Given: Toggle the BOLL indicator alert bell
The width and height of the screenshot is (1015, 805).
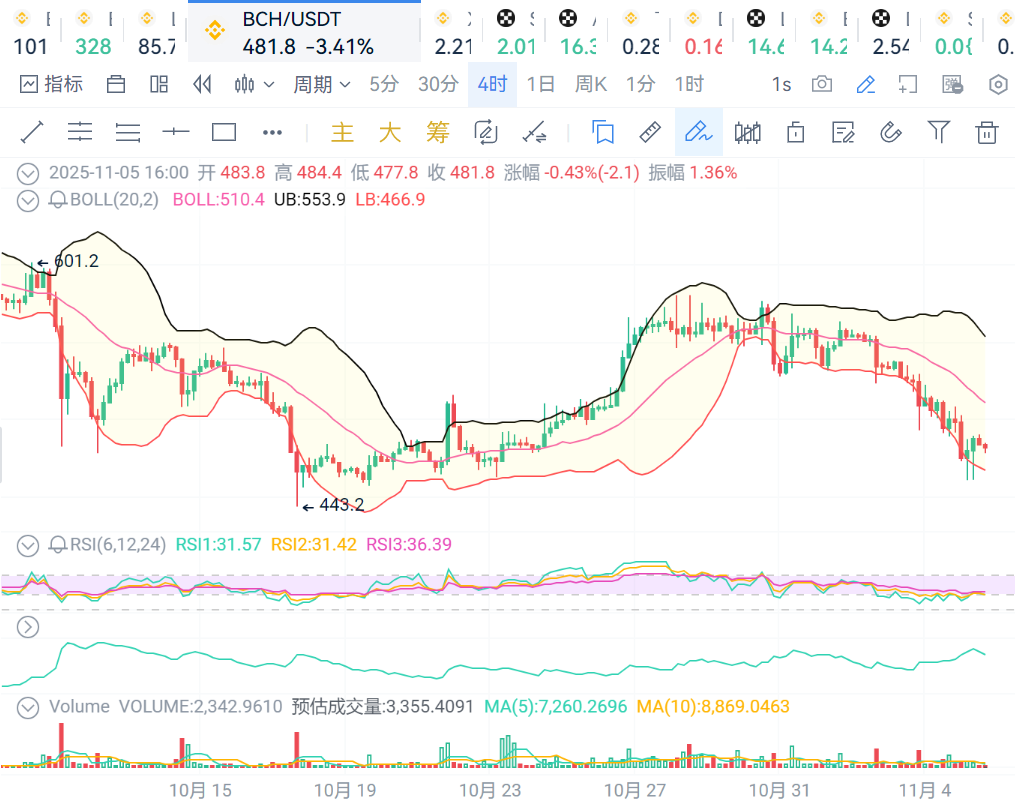Looking at the screenshot, I should click(58, 200).
